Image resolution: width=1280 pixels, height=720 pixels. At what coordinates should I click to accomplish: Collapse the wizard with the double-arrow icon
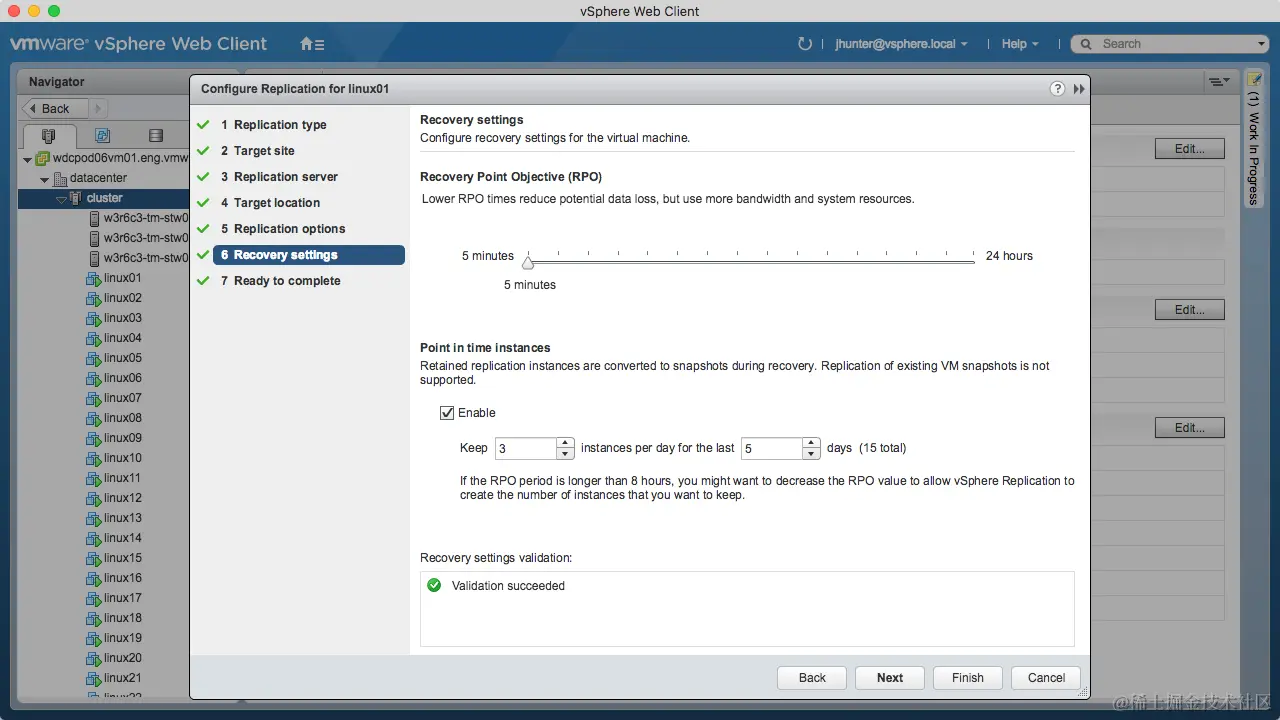point(1078,88)
